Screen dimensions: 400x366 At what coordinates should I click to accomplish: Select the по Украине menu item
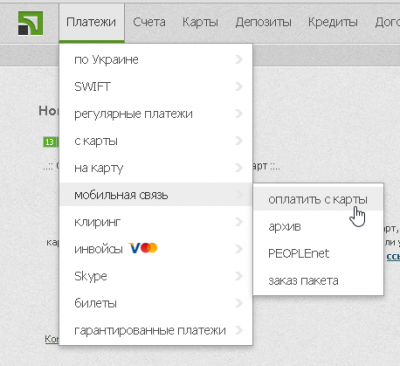(156, 60)
